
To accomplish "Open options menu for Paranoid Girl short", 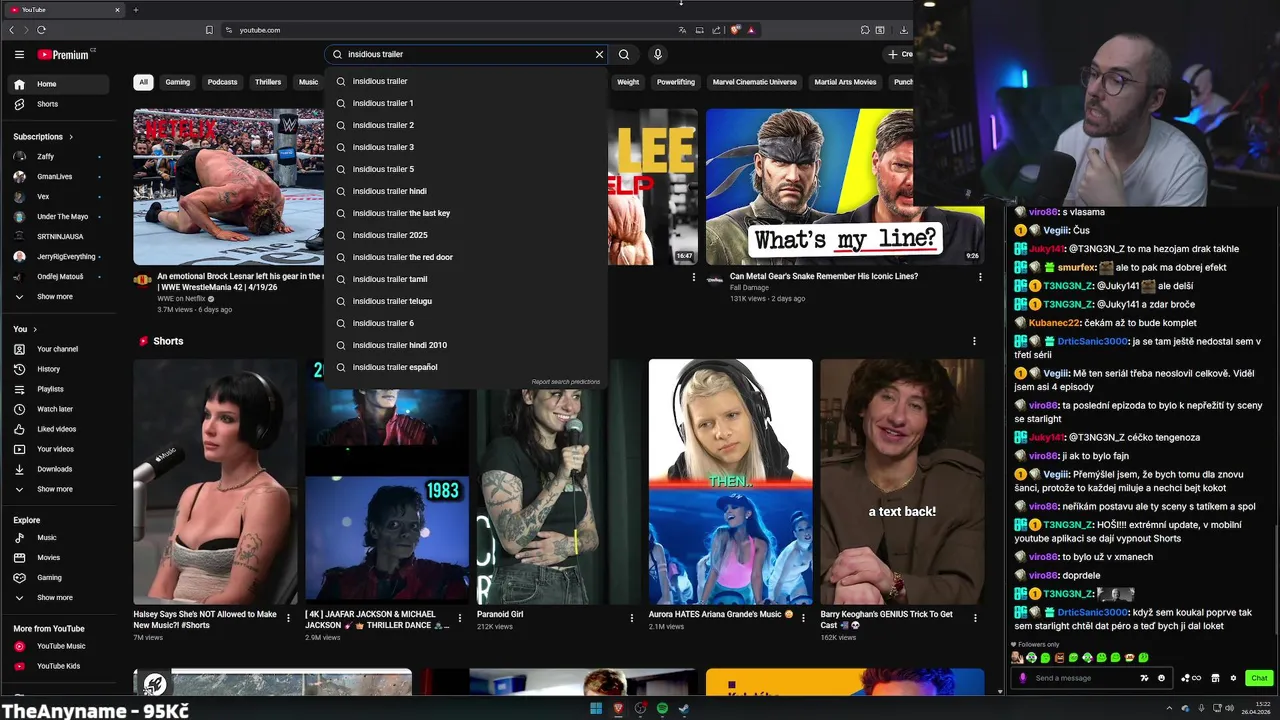I will [x=631, y=618].
